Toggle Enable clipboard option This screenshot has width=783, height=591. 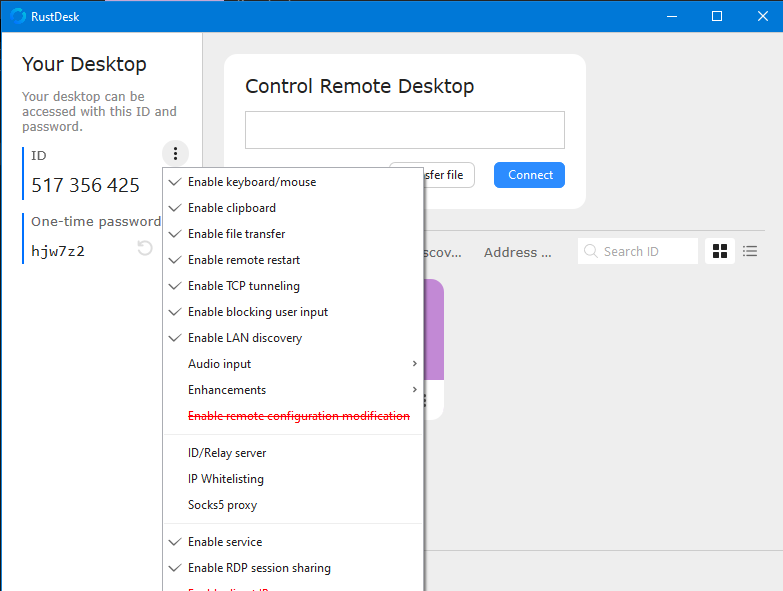[293, 208]
